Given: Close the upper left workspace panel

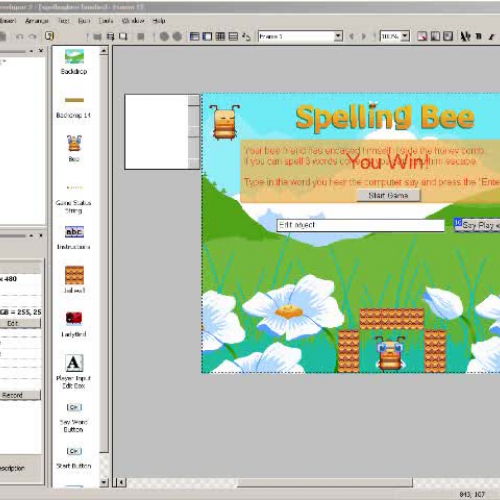Looking at the screenshot, I should [x=41, y=51].
